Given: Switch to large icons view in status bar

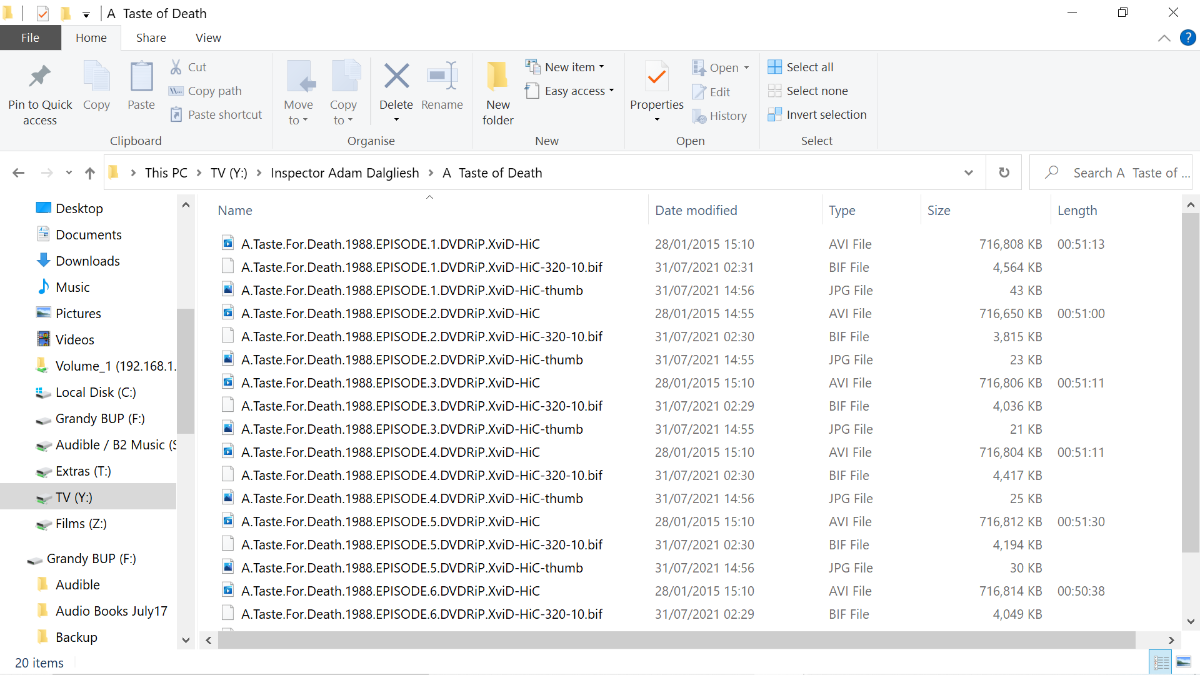Looking at the screenshot, I should click(x=1184, y=662).
